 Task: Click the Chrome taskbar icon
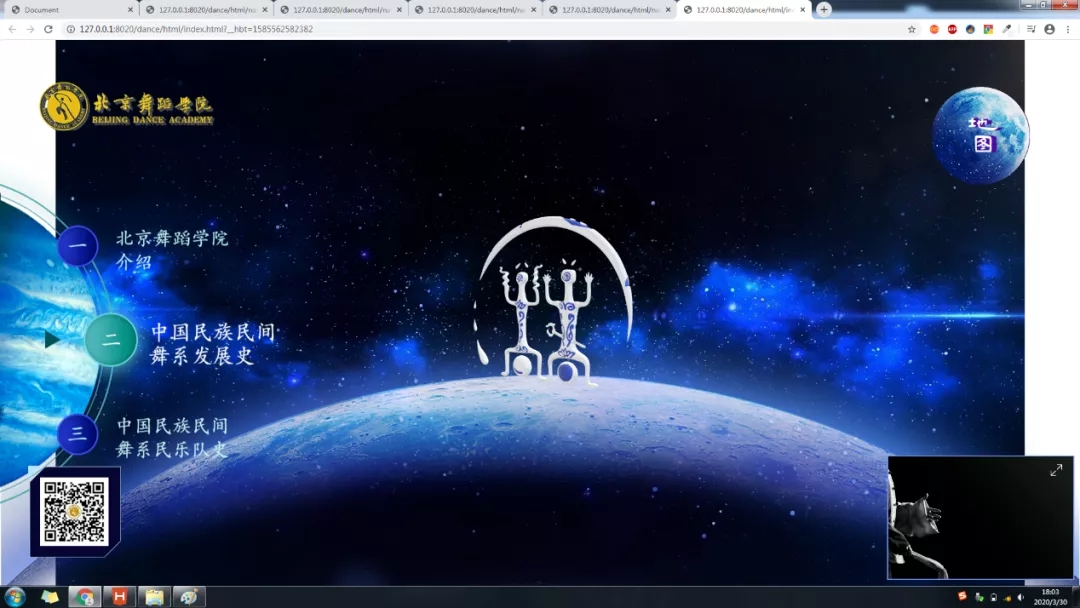pyautogui.click(x=85, y=597)
